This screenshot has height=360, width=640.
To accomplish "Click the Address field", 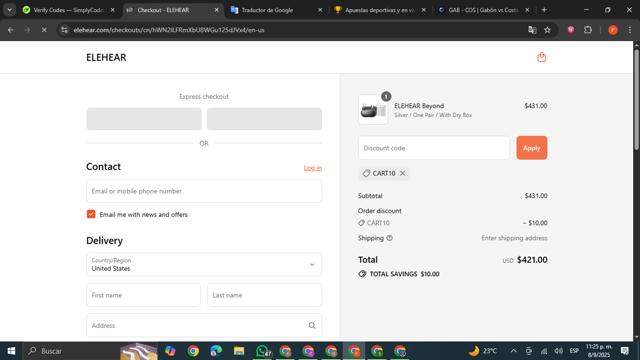I will [x=204, y=325].
